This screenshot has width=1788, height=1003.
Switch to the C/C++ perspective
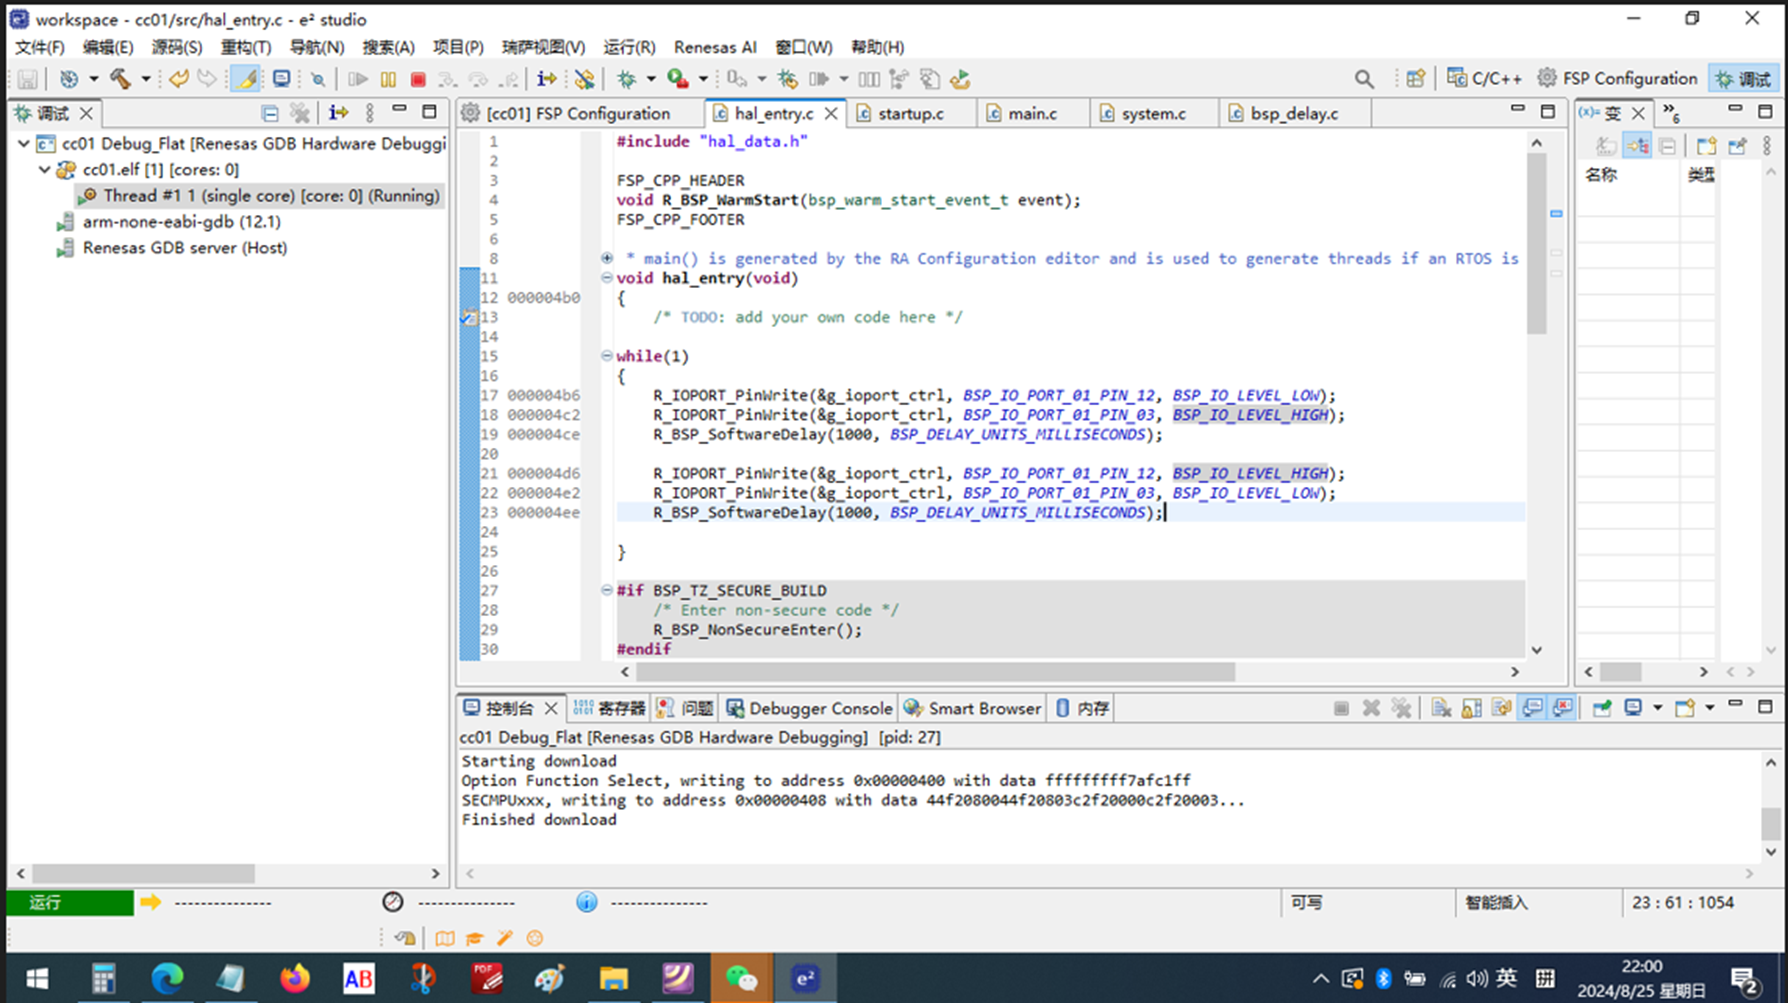[x=1485, y=79]
